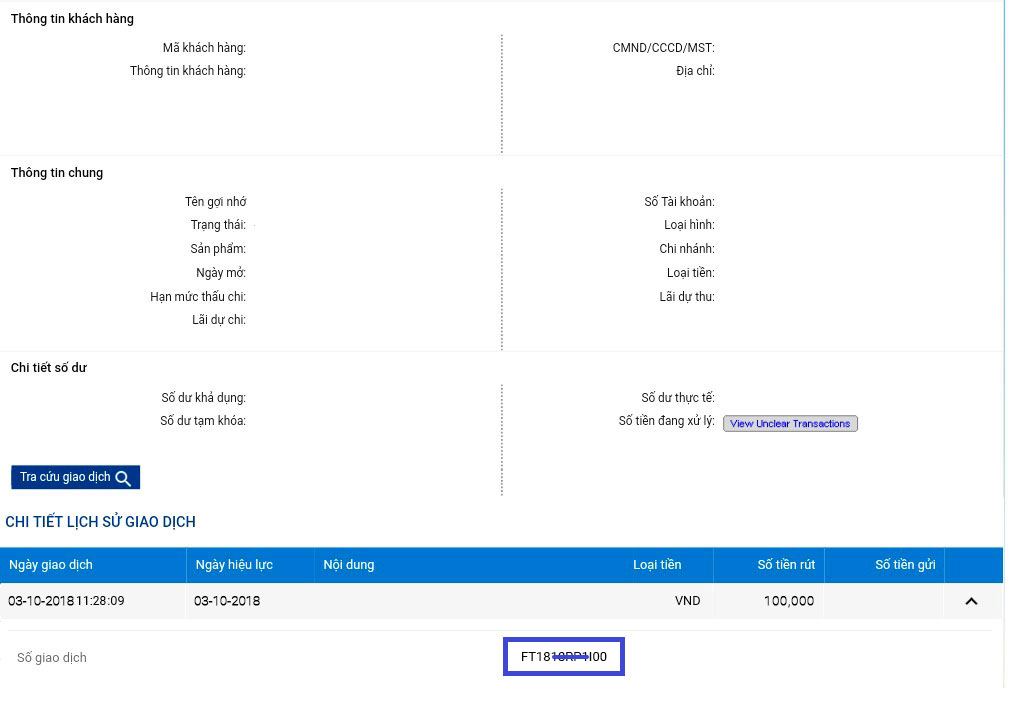1018x709 pixels.
Task: Click the 03-10-2018 11:28:09 transaction date cell
Action: [66, 601]
